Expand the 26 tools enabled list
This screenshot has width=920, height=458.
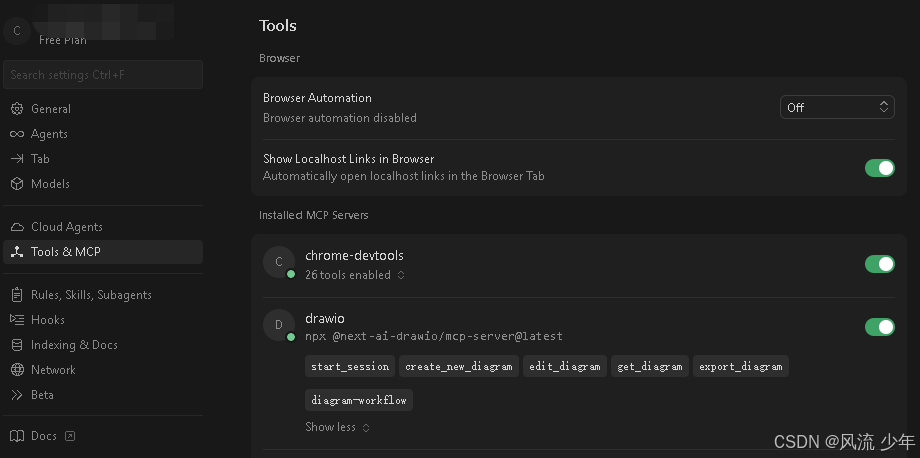click(355, 275)
